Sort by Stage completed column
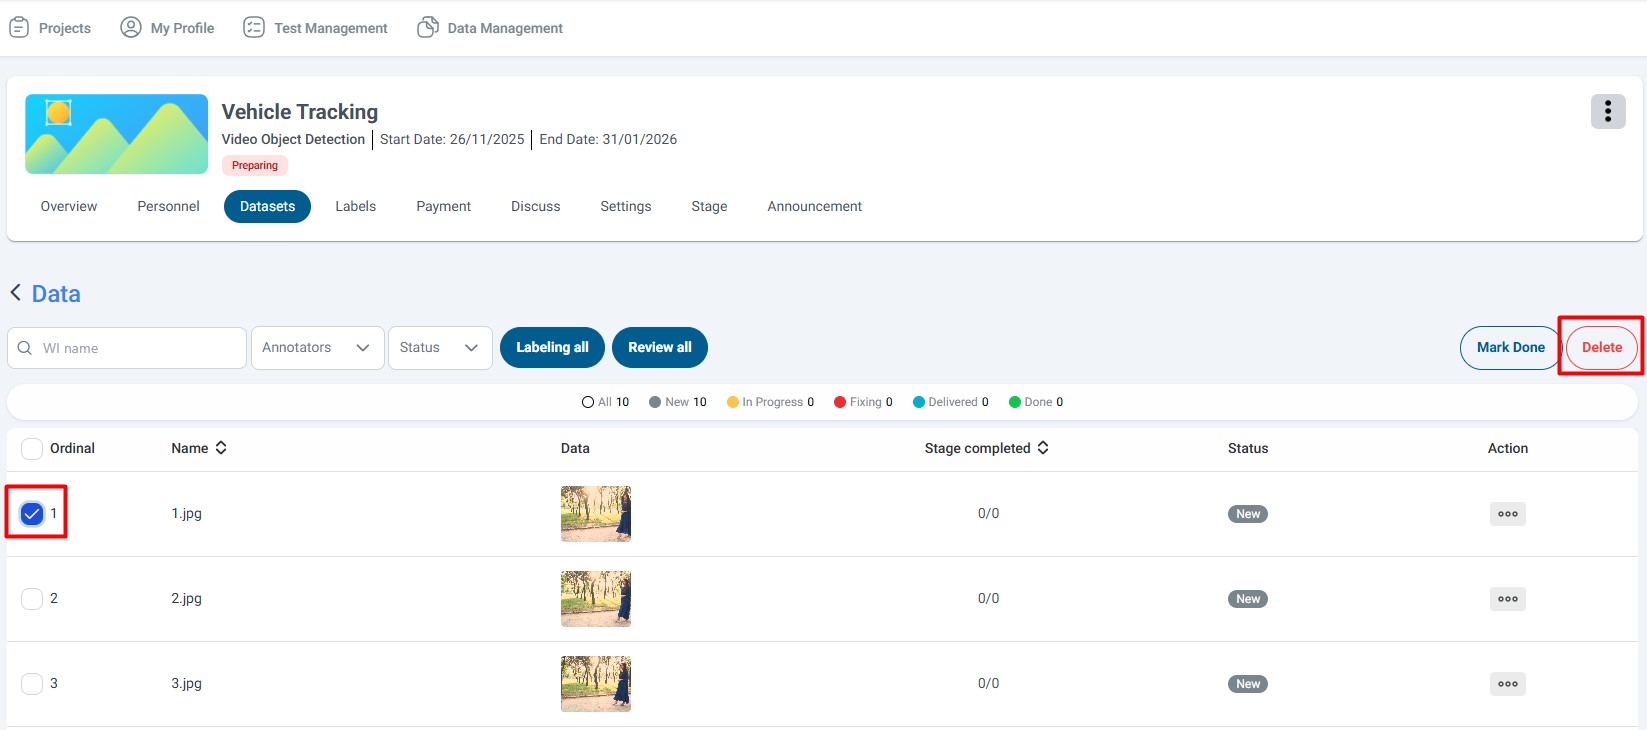1647x730 pixels. click(x=1043, y=448)
